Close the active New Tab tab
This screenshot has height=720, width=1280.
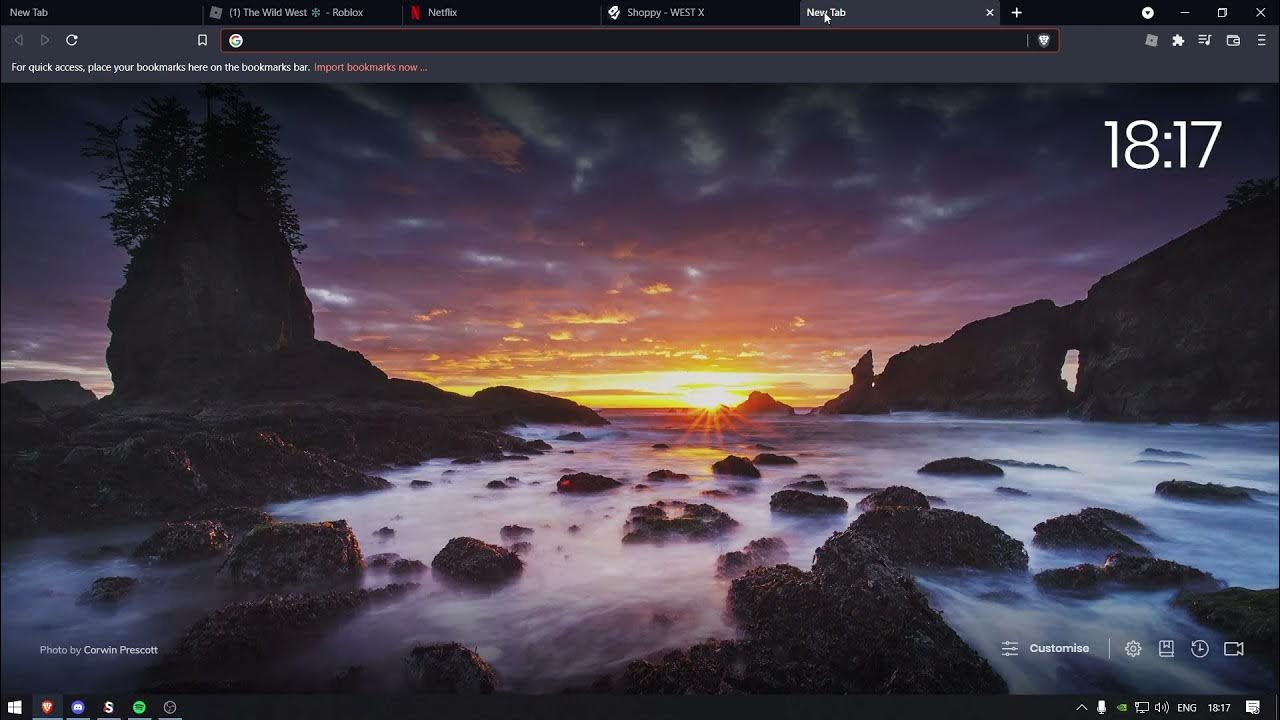(990, 13)
